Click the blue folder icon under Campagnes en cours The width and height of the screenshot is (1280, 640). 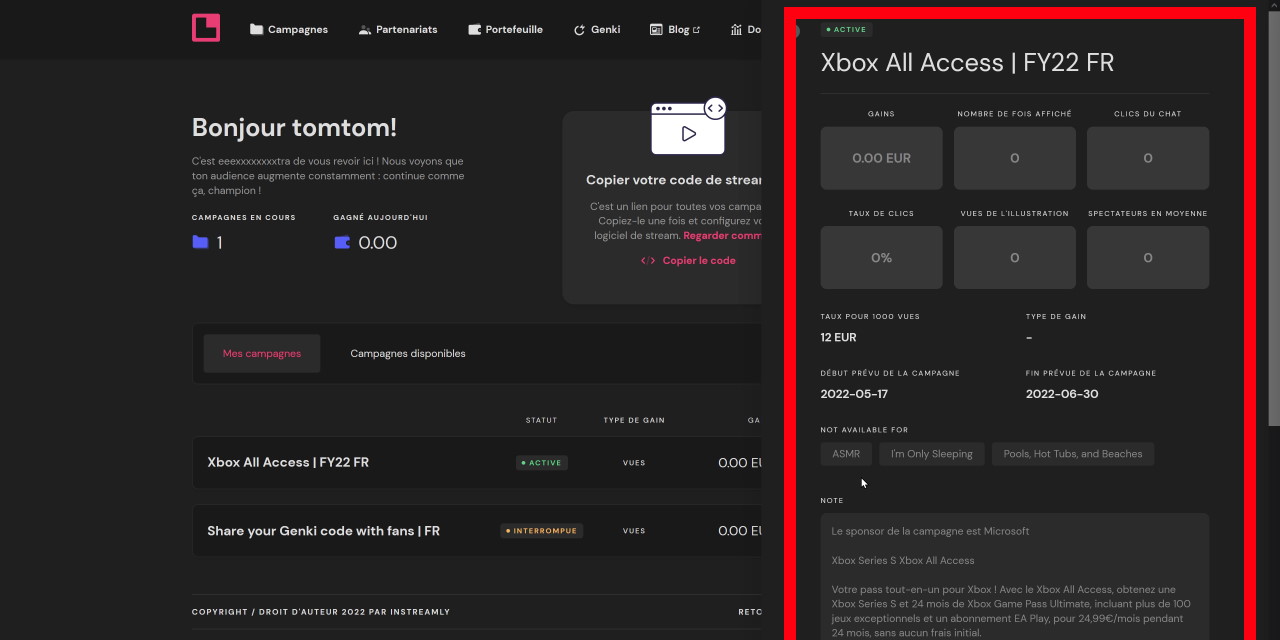[200, 242]
